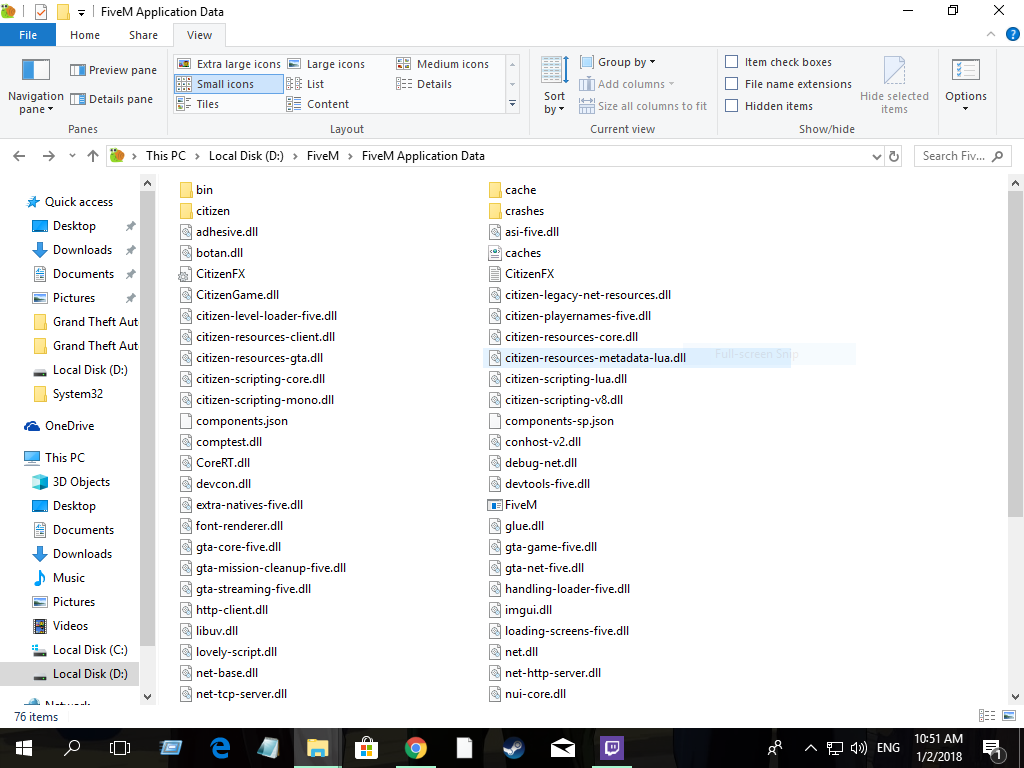The width and height of the screenshot is (1024, 768).
Task: Switch to the Home ribbon tab
Action: tap(85, 35)
